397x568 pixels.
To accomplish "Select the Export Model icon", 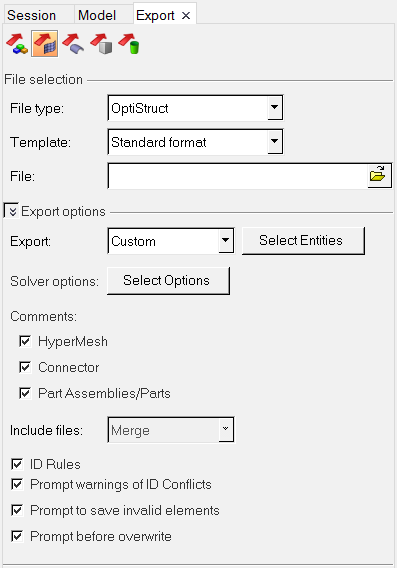I will pos(17,44).
